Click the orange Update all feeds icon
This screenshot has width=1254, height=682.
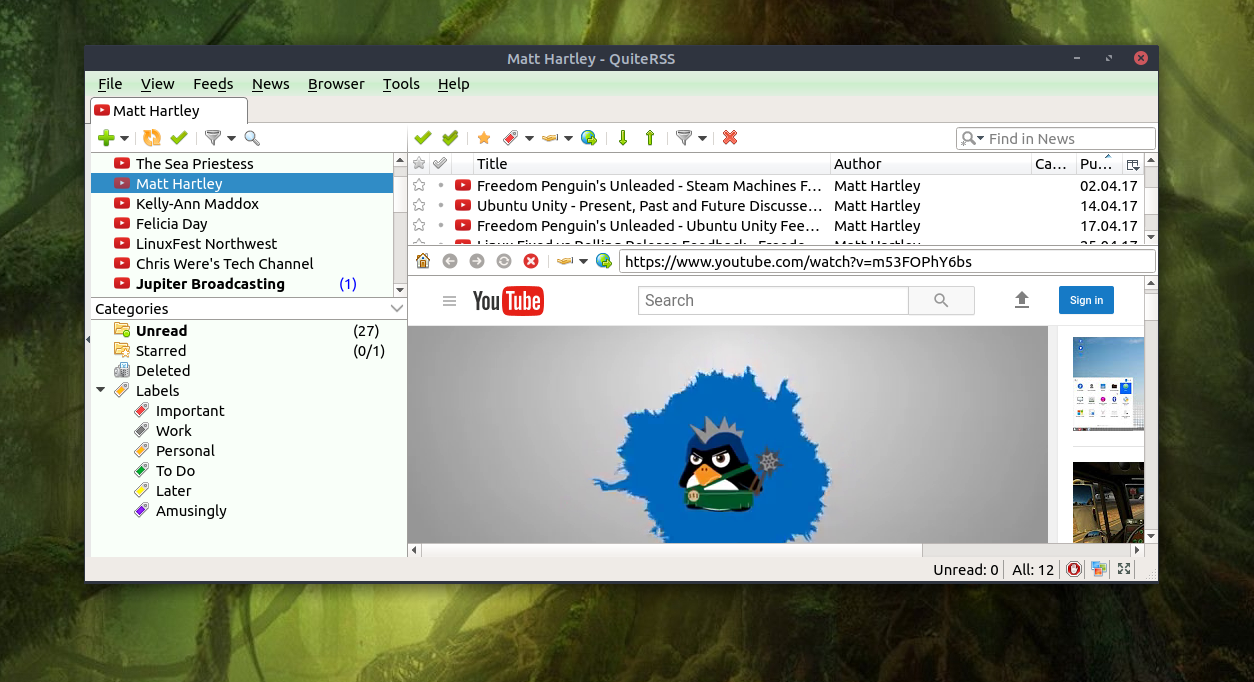click(152, 138)
